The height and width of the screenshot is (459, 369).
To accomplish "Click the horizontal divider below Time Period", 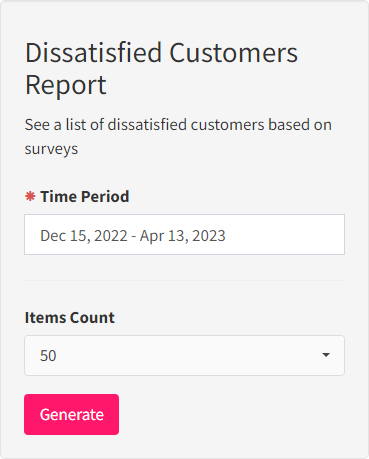I will pyautogui.click(x=184, y=280).
